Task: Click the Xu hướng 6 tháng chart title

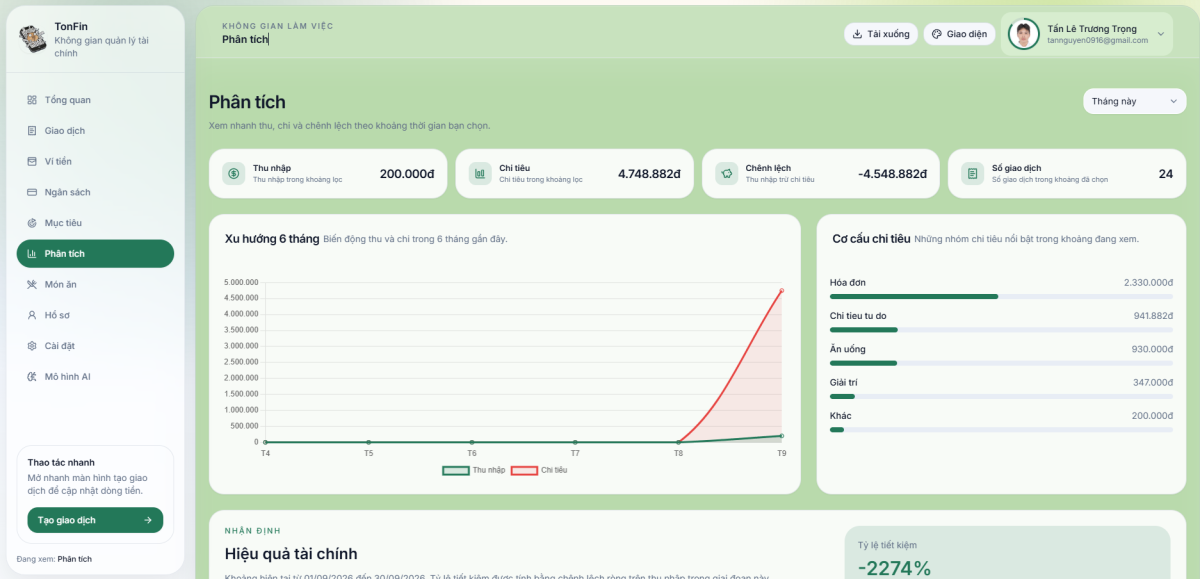Action: coord(272,239)
